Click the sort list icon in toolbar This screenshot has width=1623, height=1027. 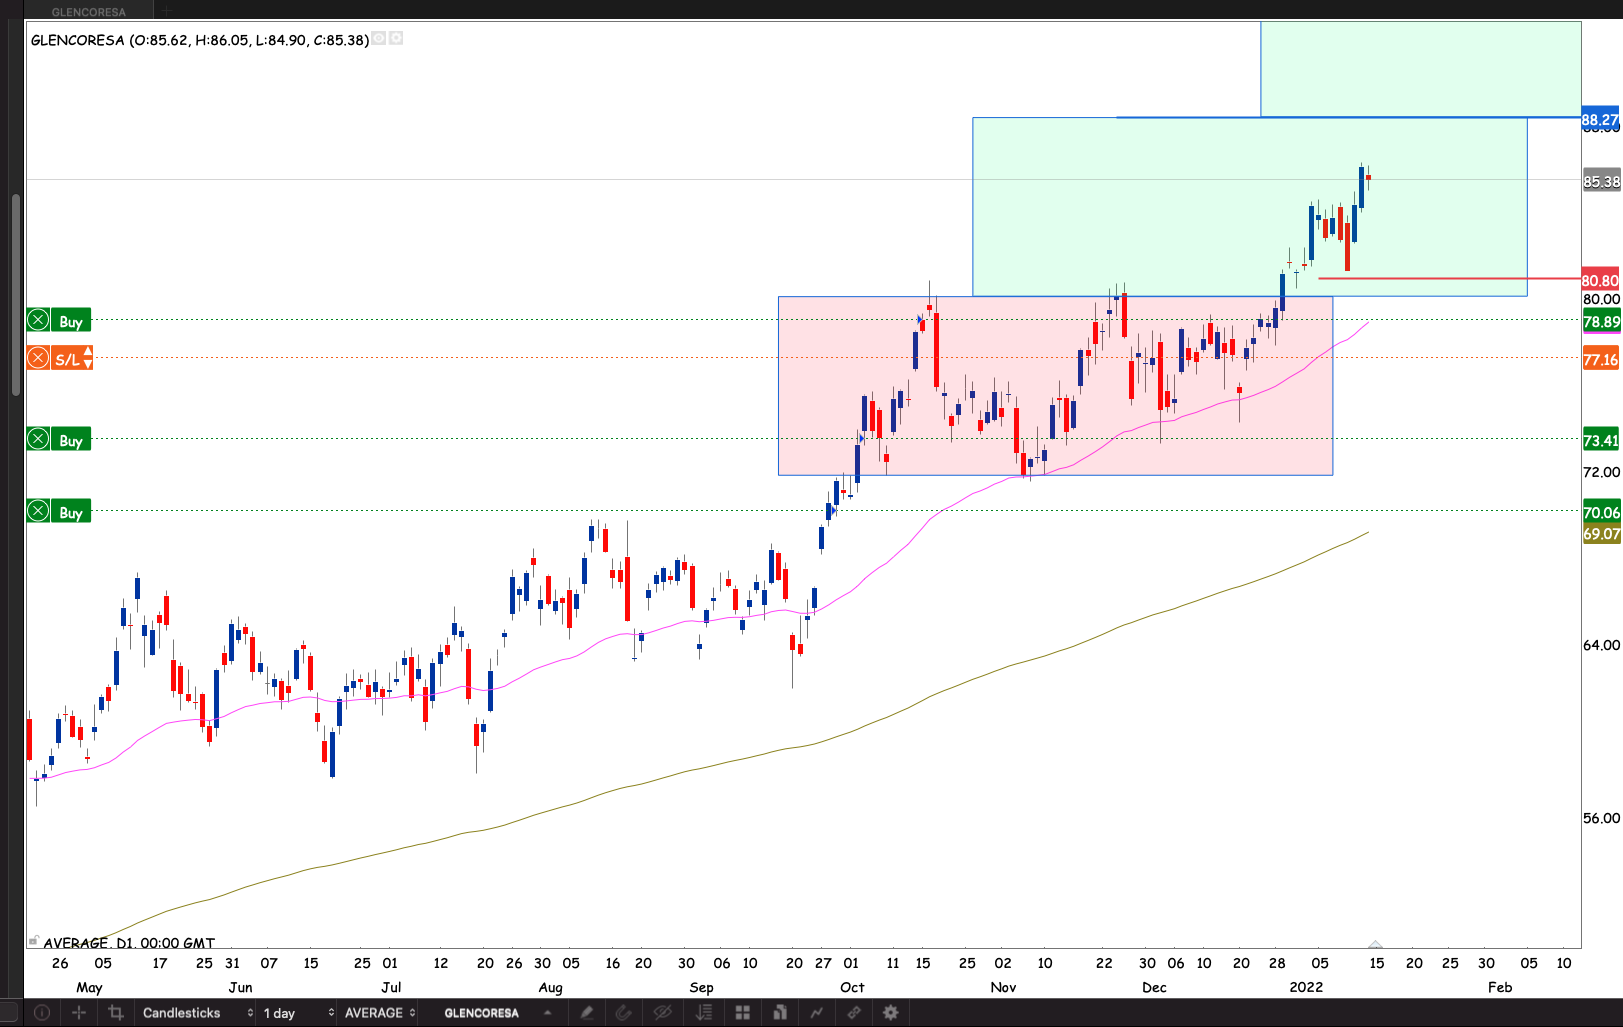click(x=704, y=1013)
